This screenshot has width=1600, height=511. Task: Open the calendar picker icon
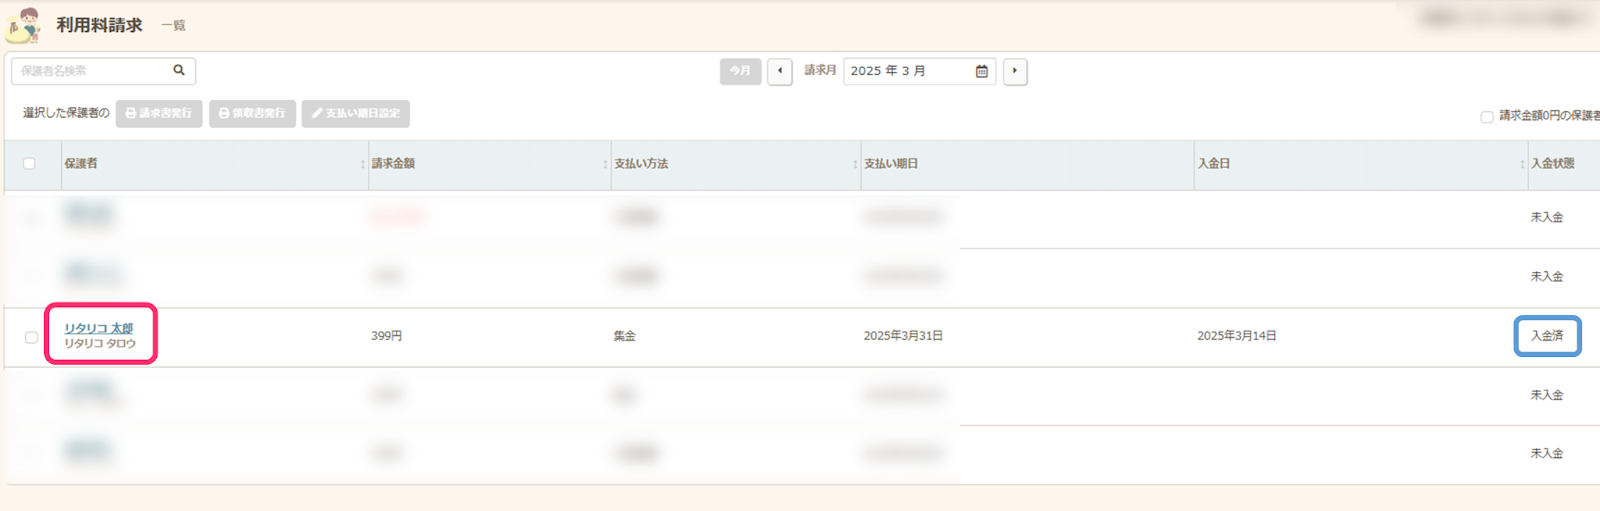pyautogui.click(x=981, y=71)
